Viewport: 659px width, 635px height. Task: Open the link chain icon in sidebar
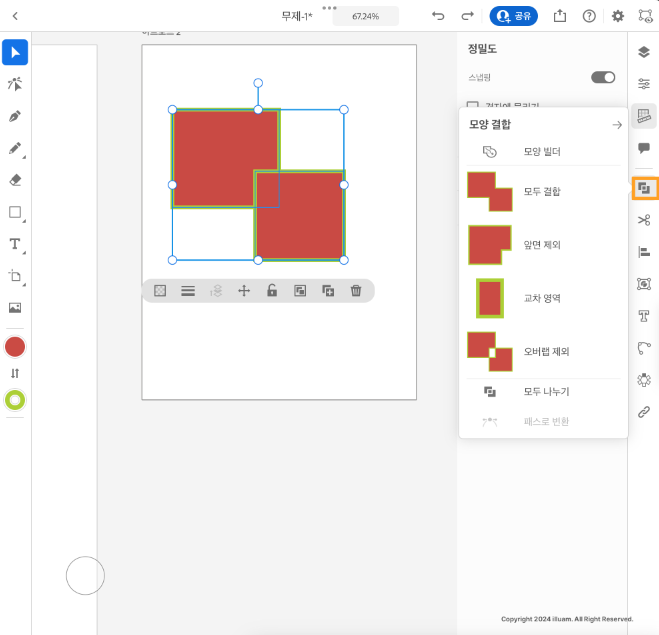pos(644,412)
